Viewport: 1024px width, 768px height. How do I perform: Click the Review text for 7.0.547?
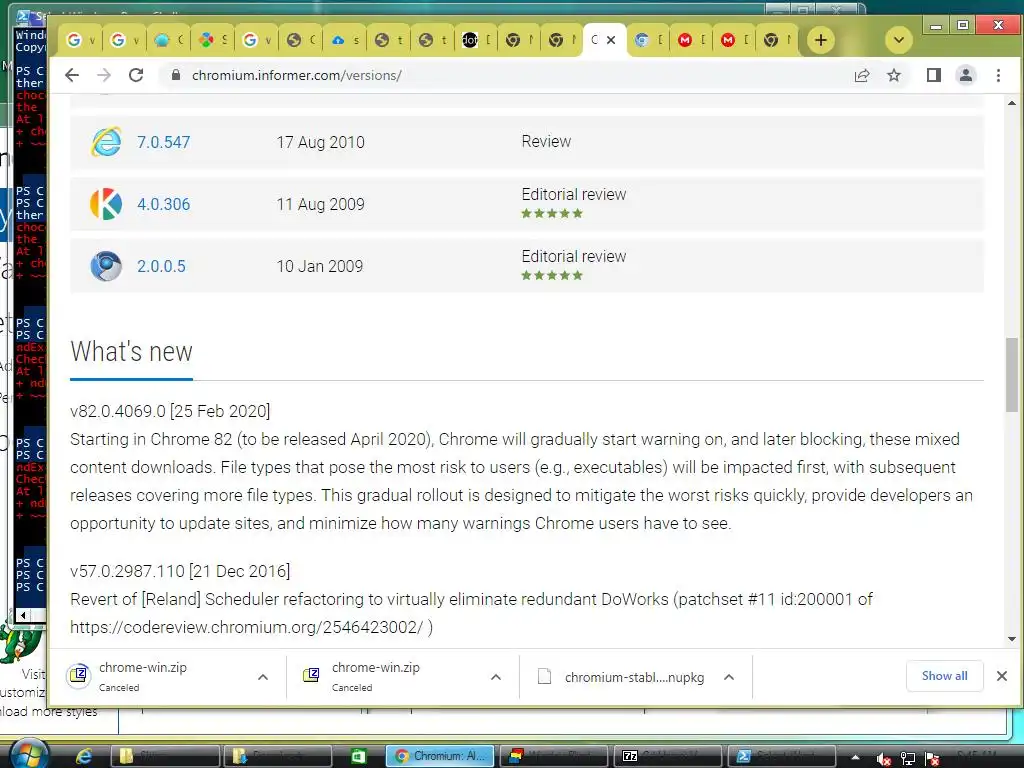click(x=546, y=142)
